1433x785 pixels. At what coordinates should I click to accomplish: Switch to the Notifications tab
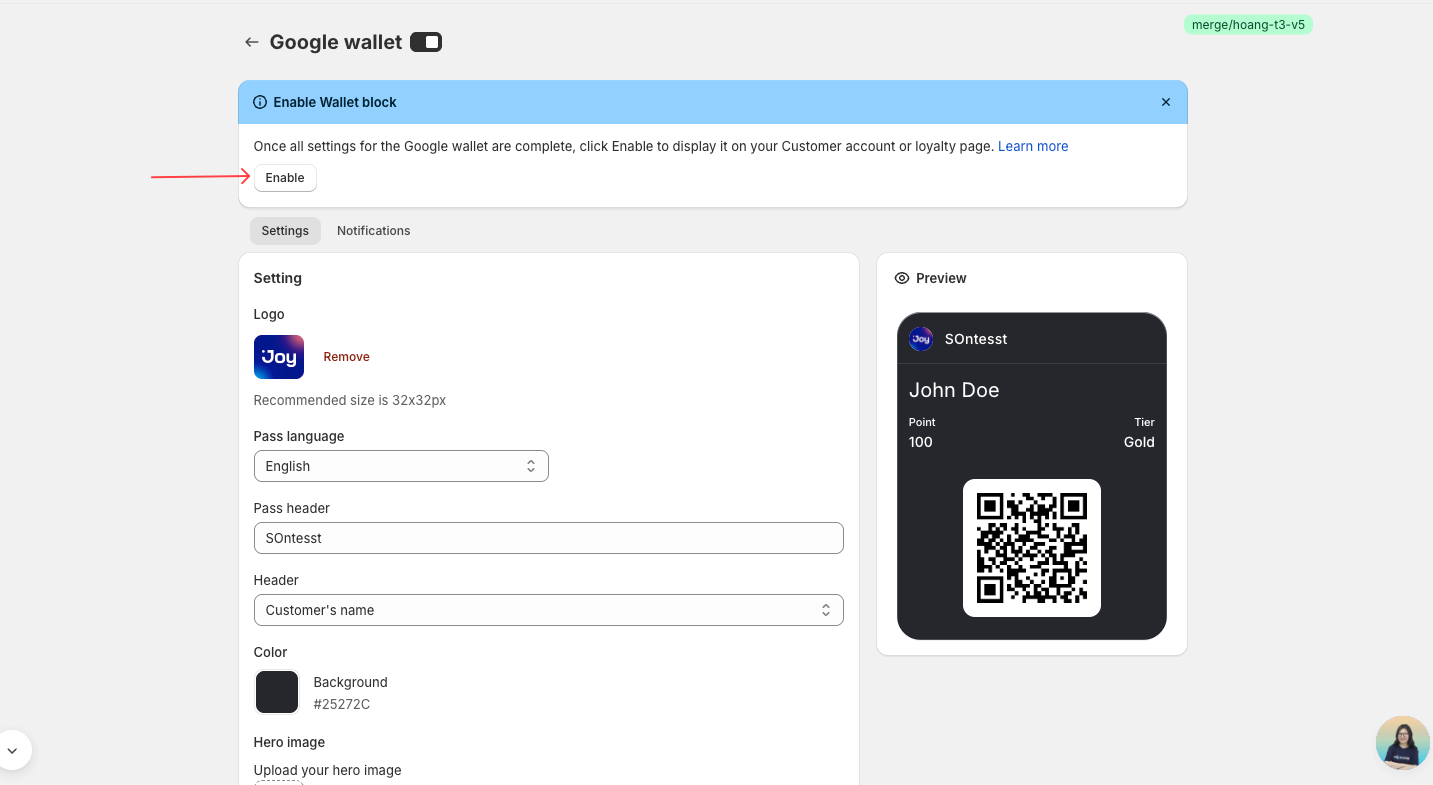click(x=373, y=231)
